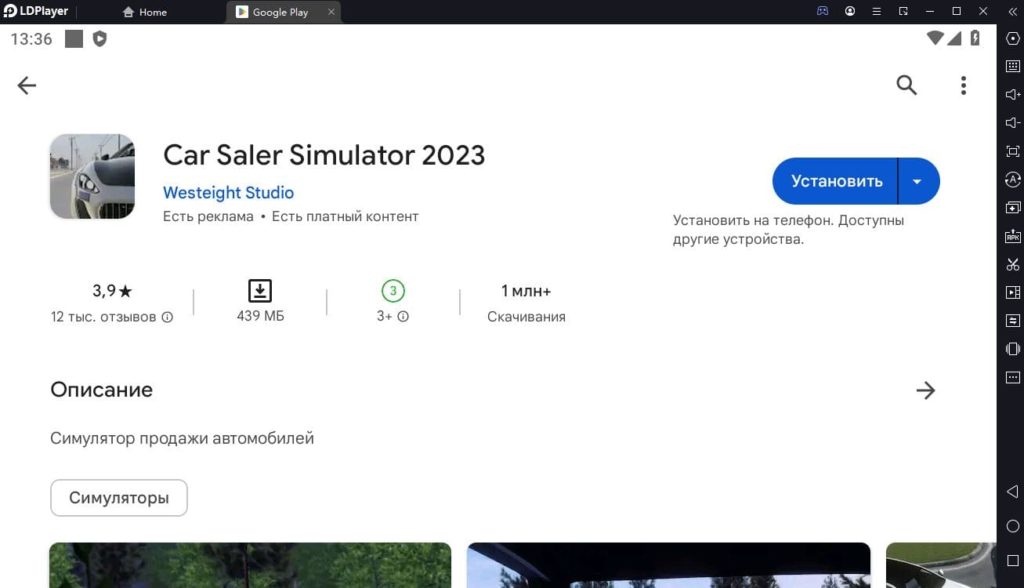The image size is (1024, 588).
Task: Open more tools ellipsis in sidebar
Action: (1012, 378)
